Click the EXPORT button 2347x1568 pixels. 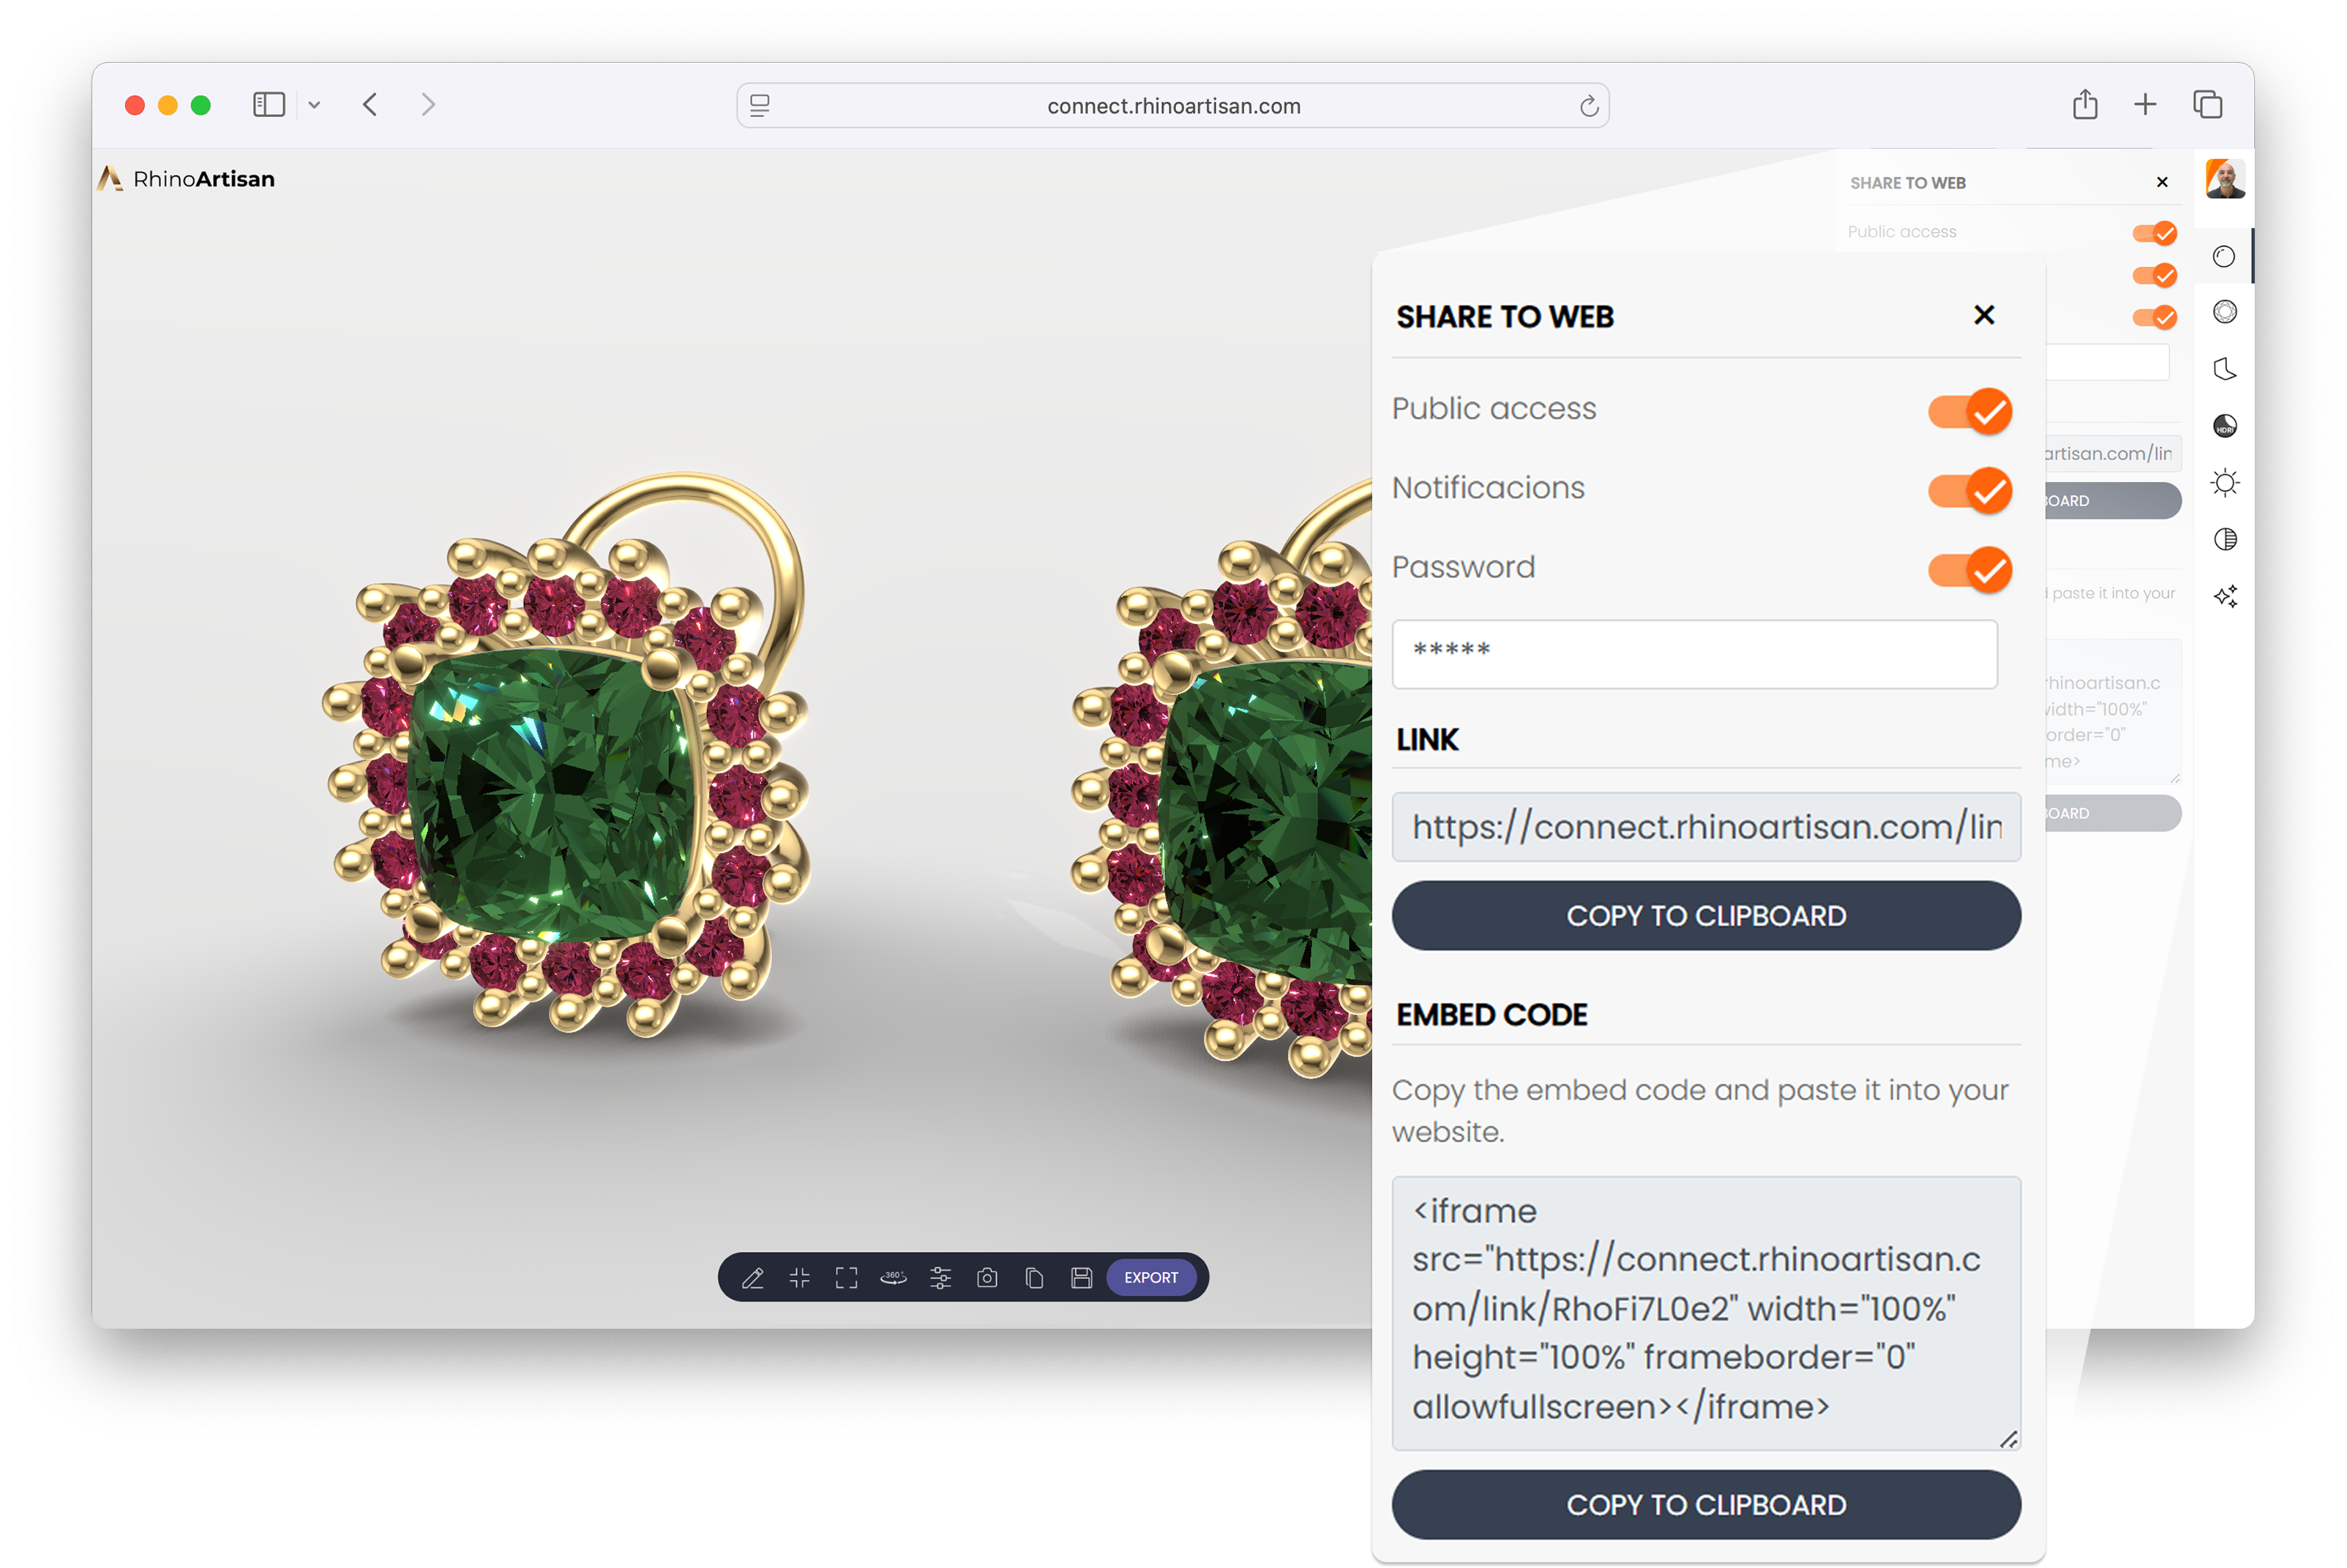tap(1151, 1278)
